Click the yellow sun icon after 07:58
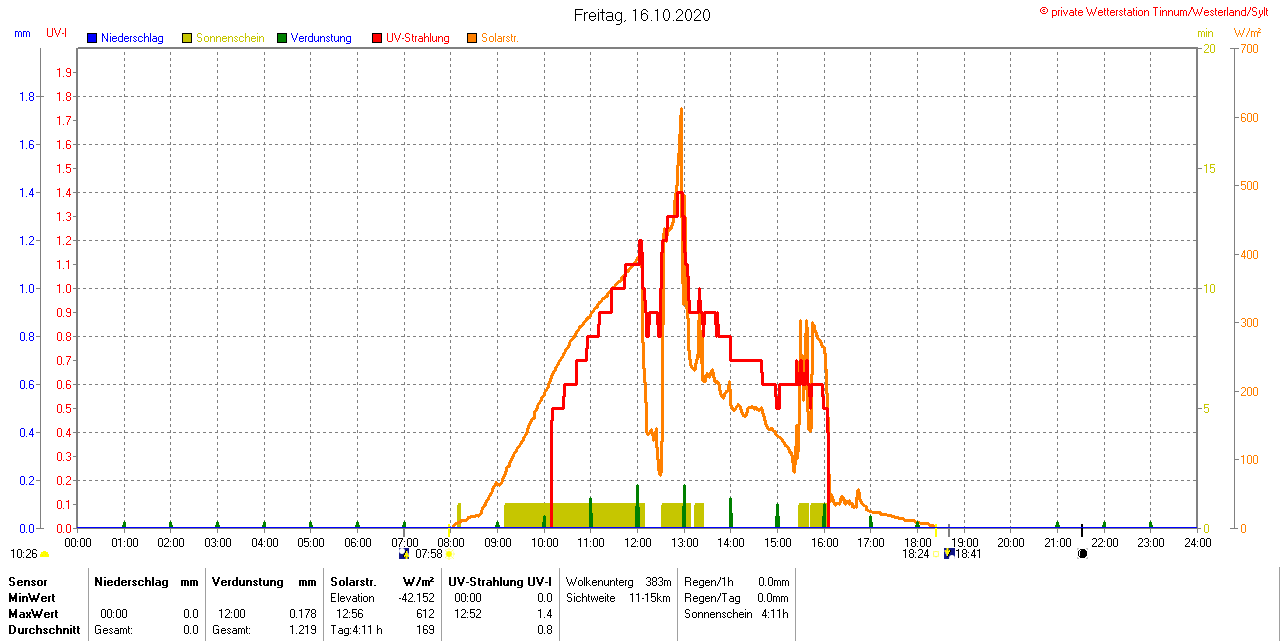The height and width of the screenshot is (641, 1280). click(x=449, y=554)
